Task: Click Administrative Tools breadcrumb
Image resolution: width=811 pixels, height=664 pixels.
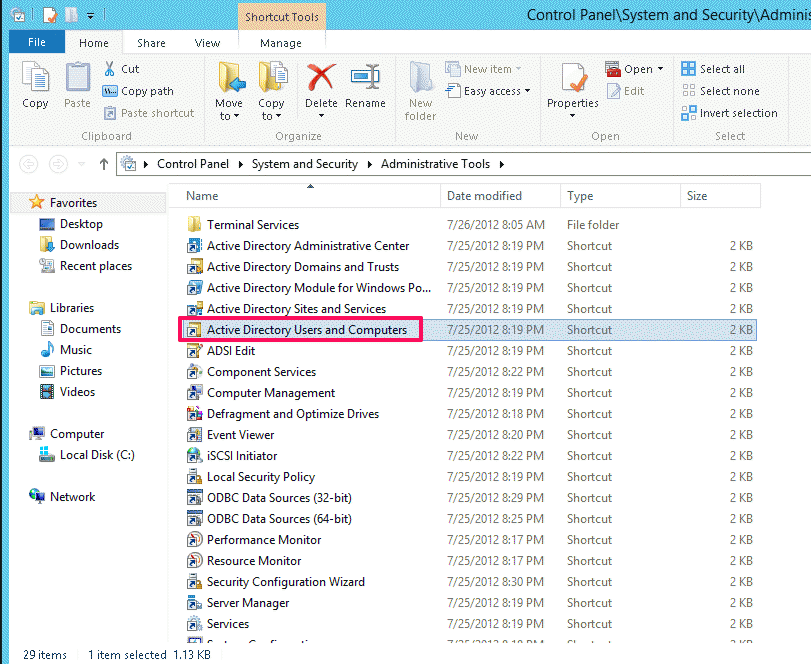Action: point(435,164)
